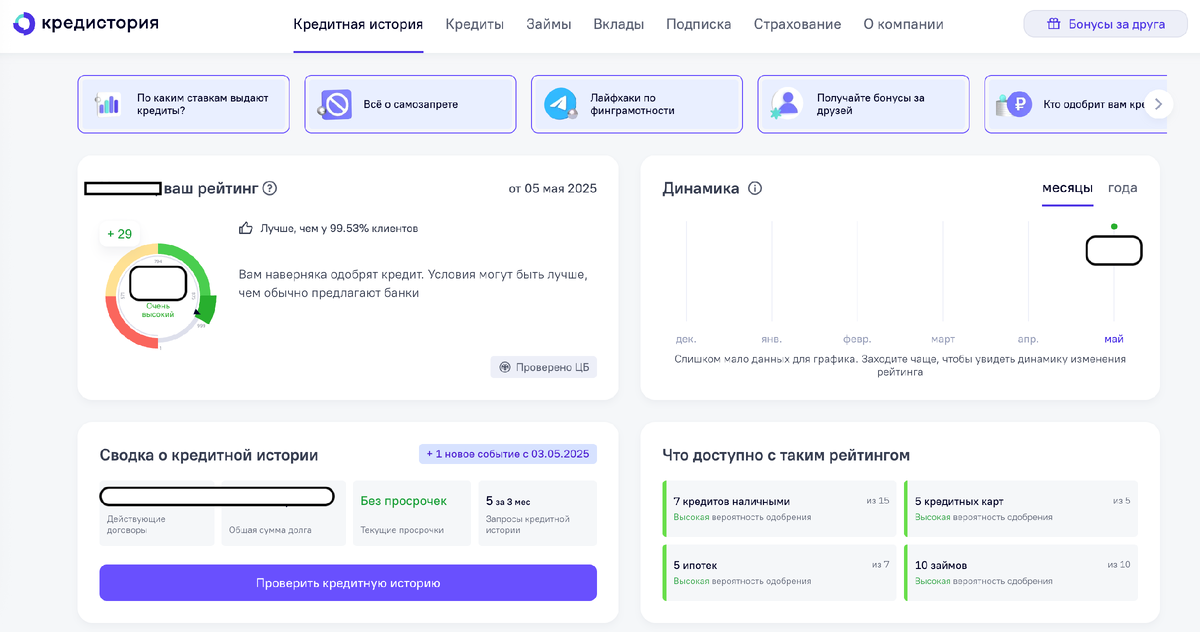The width and height of the screenshot is (1200, 632).
Task: Click the info icon next to Динамика
Action: click(x=755, y=188)
